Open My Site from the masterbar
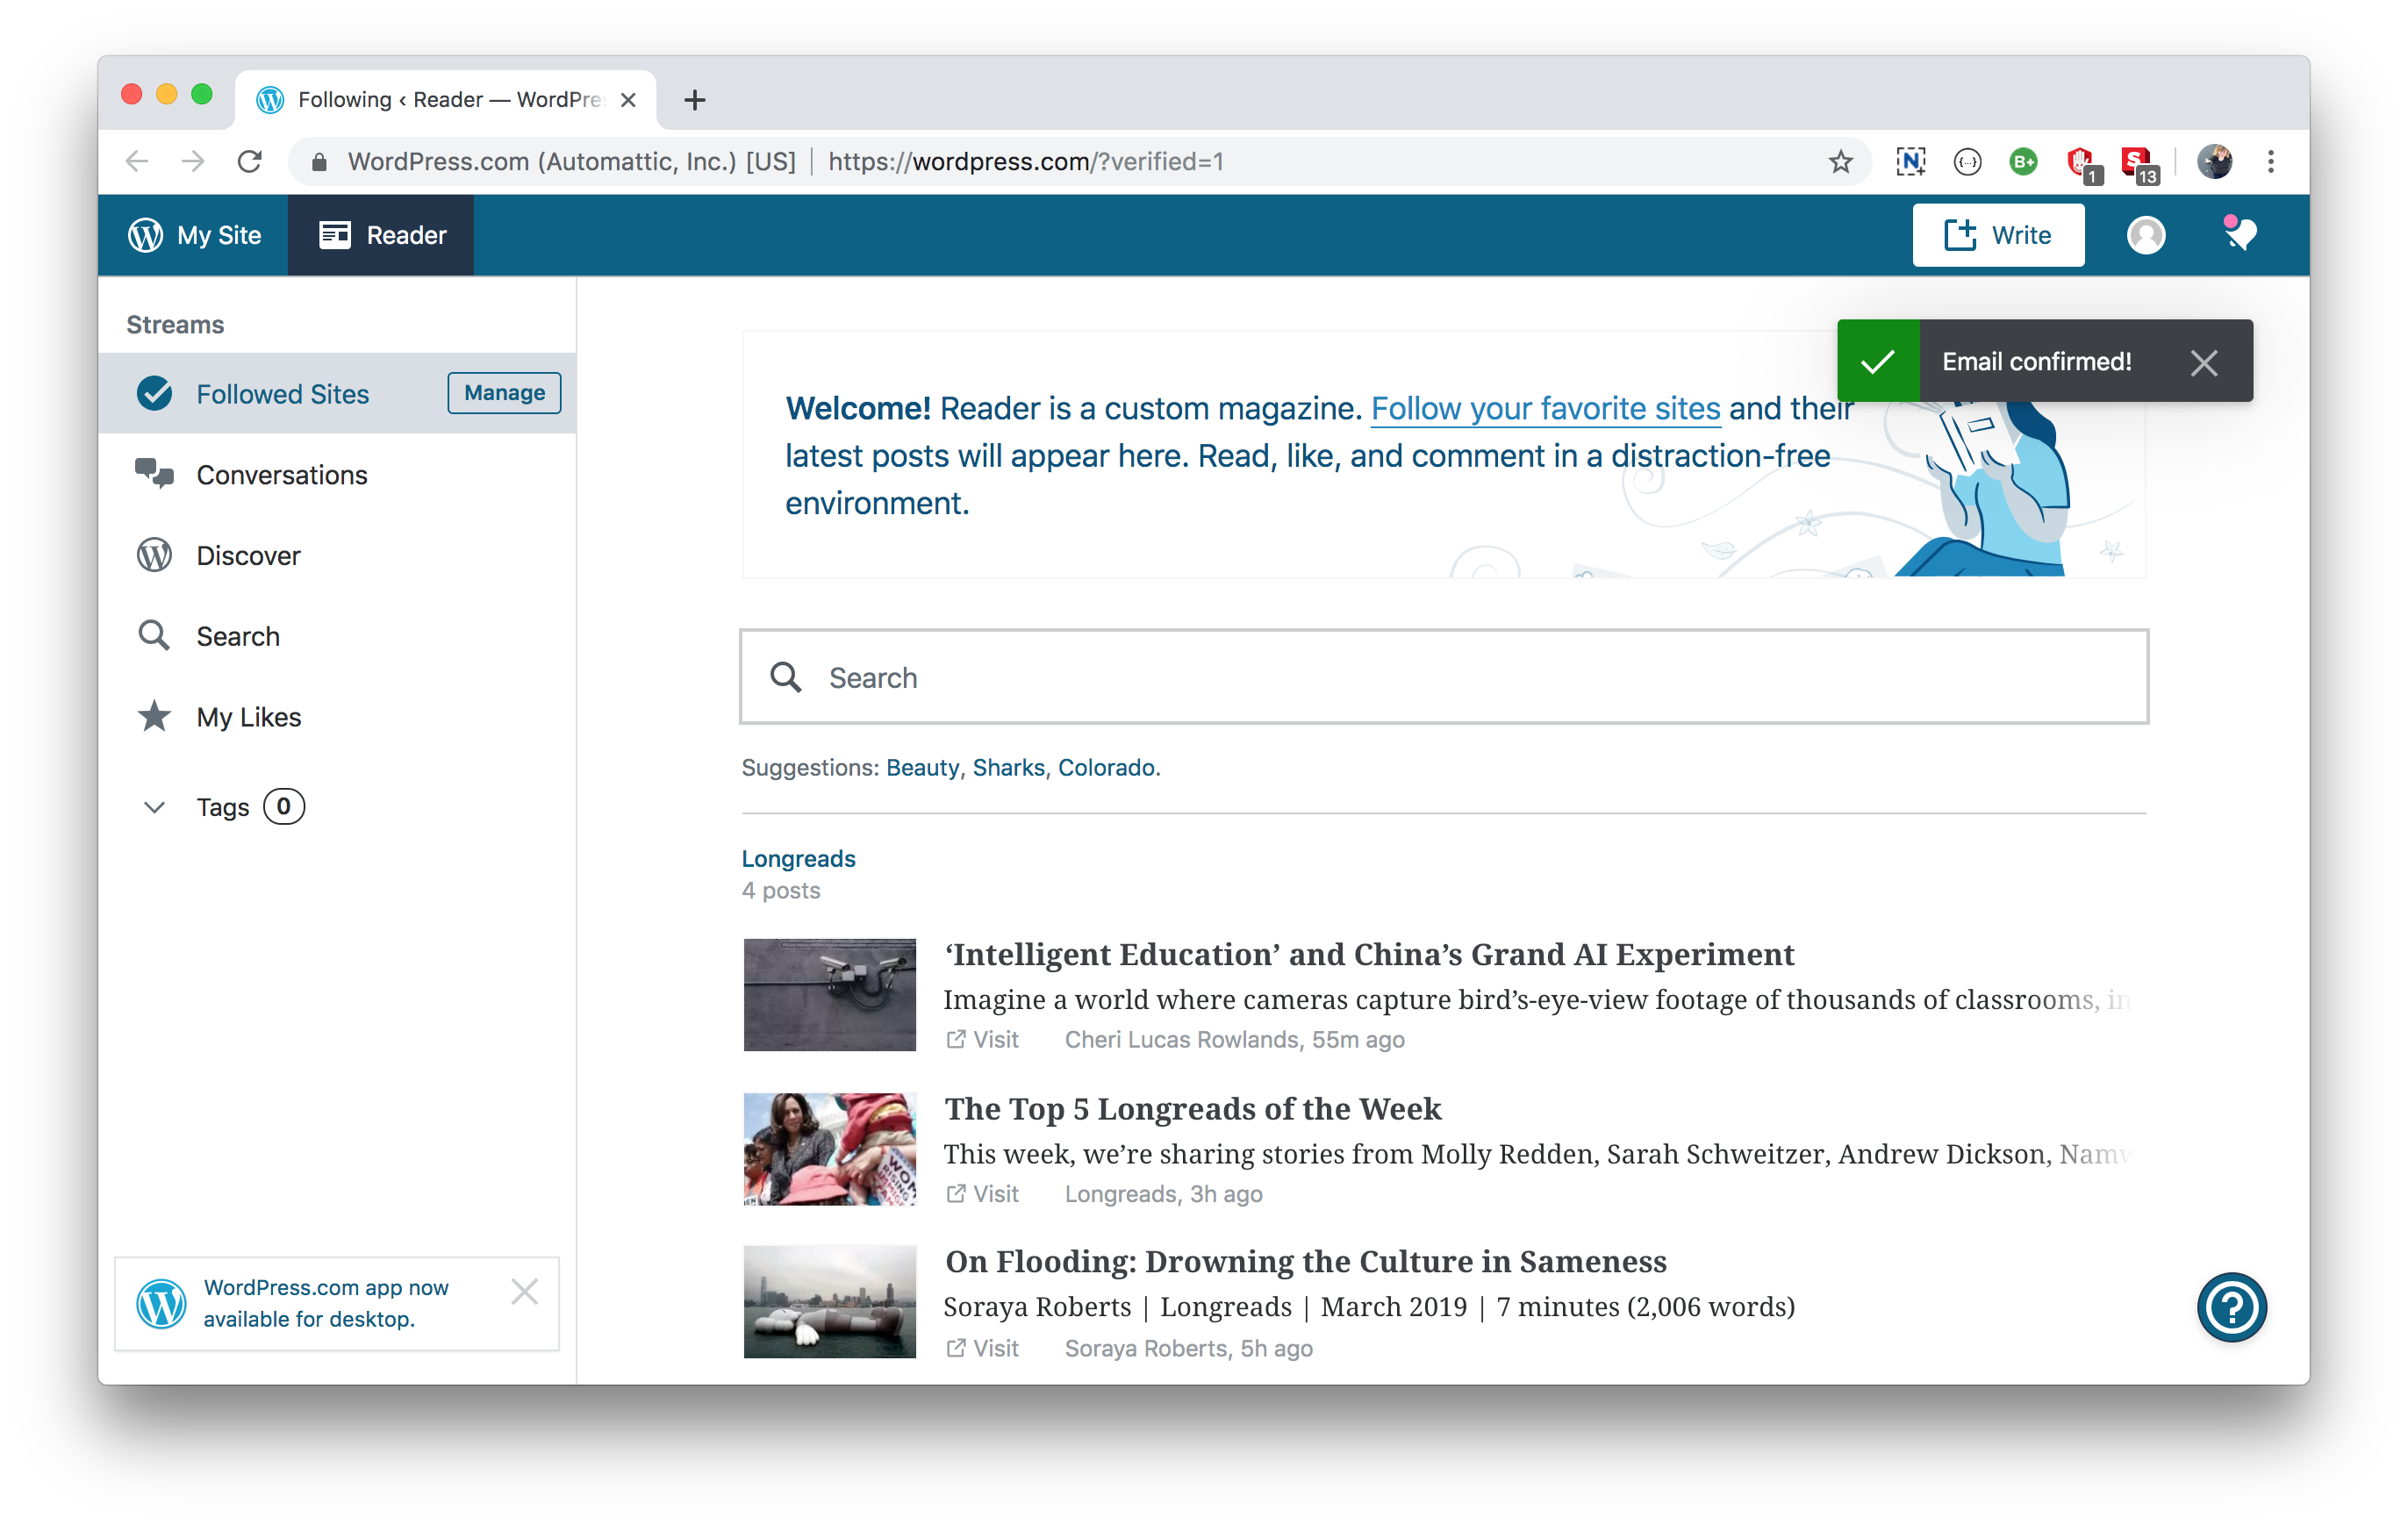 click(194, 235)
